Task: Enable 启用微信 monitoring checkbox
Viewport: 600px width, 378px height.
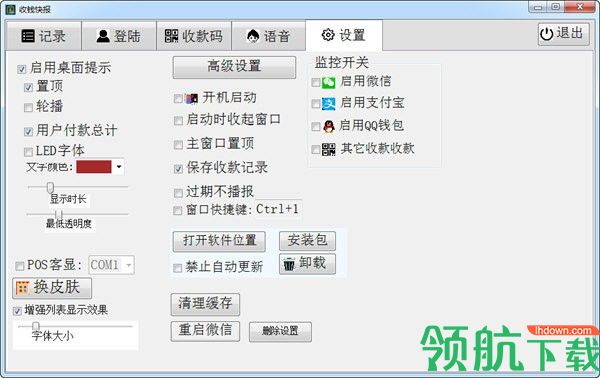Action: 316,82
